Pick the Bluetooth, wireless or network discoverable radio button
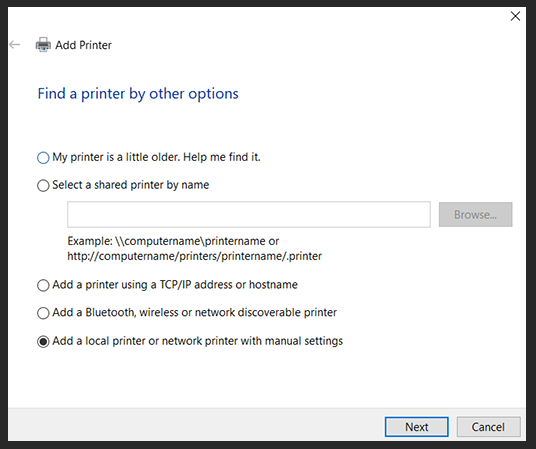This screenshot has height=449, width=536. pyautogui.click(x=43, y=313)
